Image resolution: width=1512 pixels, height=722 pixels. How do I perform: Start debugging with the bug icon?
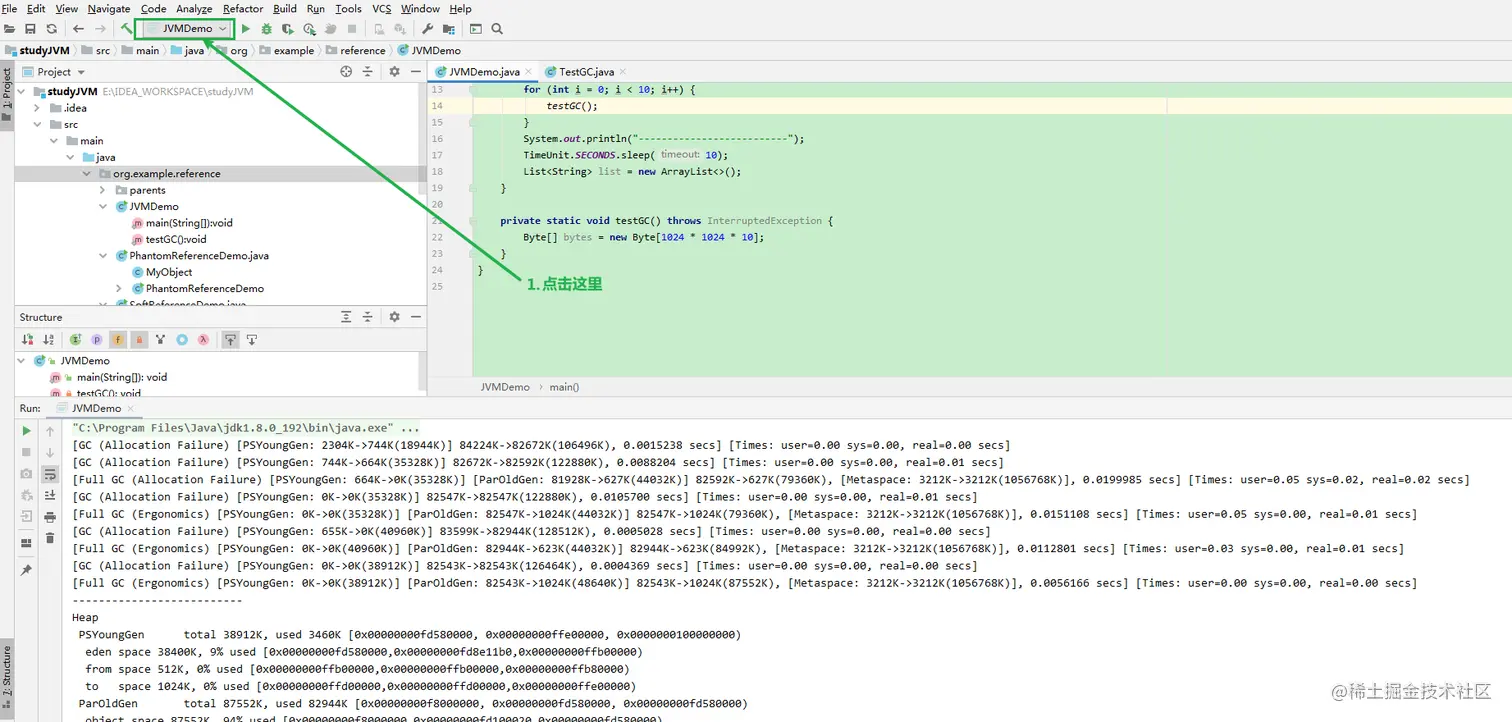tap(267, 29)
